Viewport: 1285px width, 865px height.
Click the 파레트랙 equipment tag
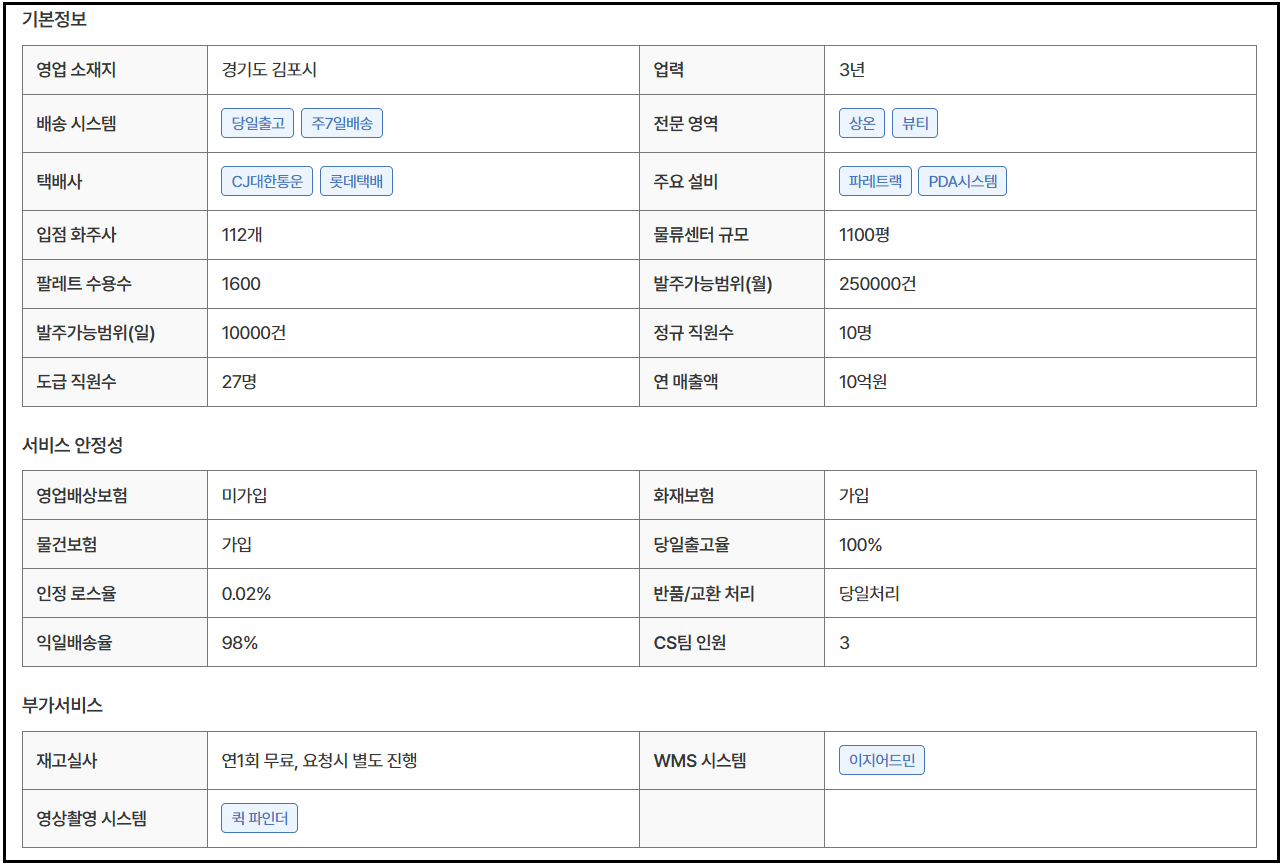[x=875, y=181]
